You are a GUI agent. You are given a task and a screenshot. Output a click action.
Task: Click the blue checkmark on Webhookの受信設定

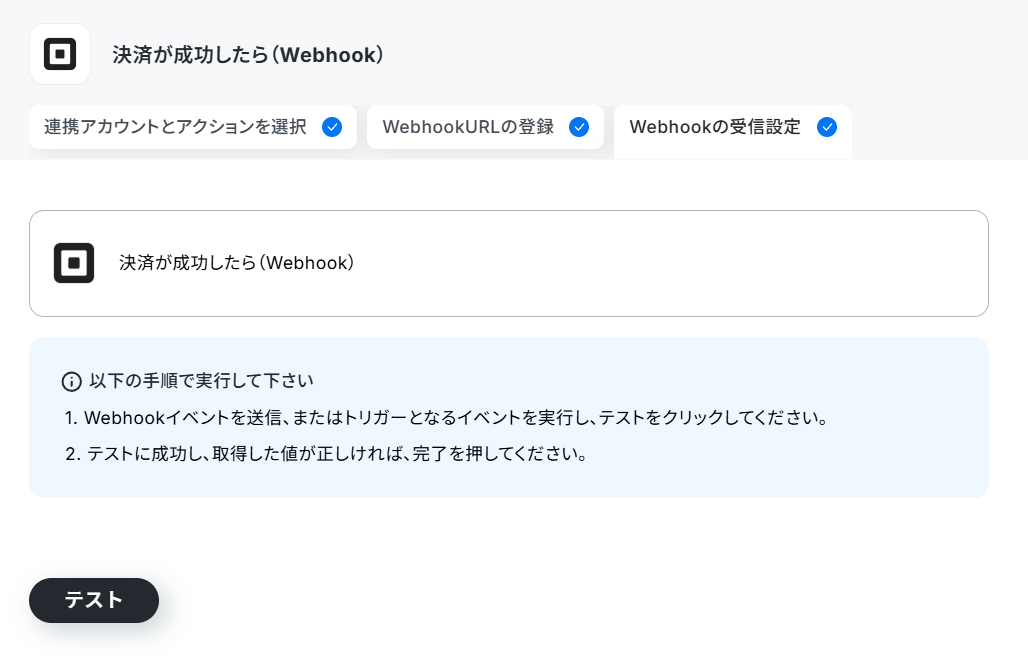[827, 127]
